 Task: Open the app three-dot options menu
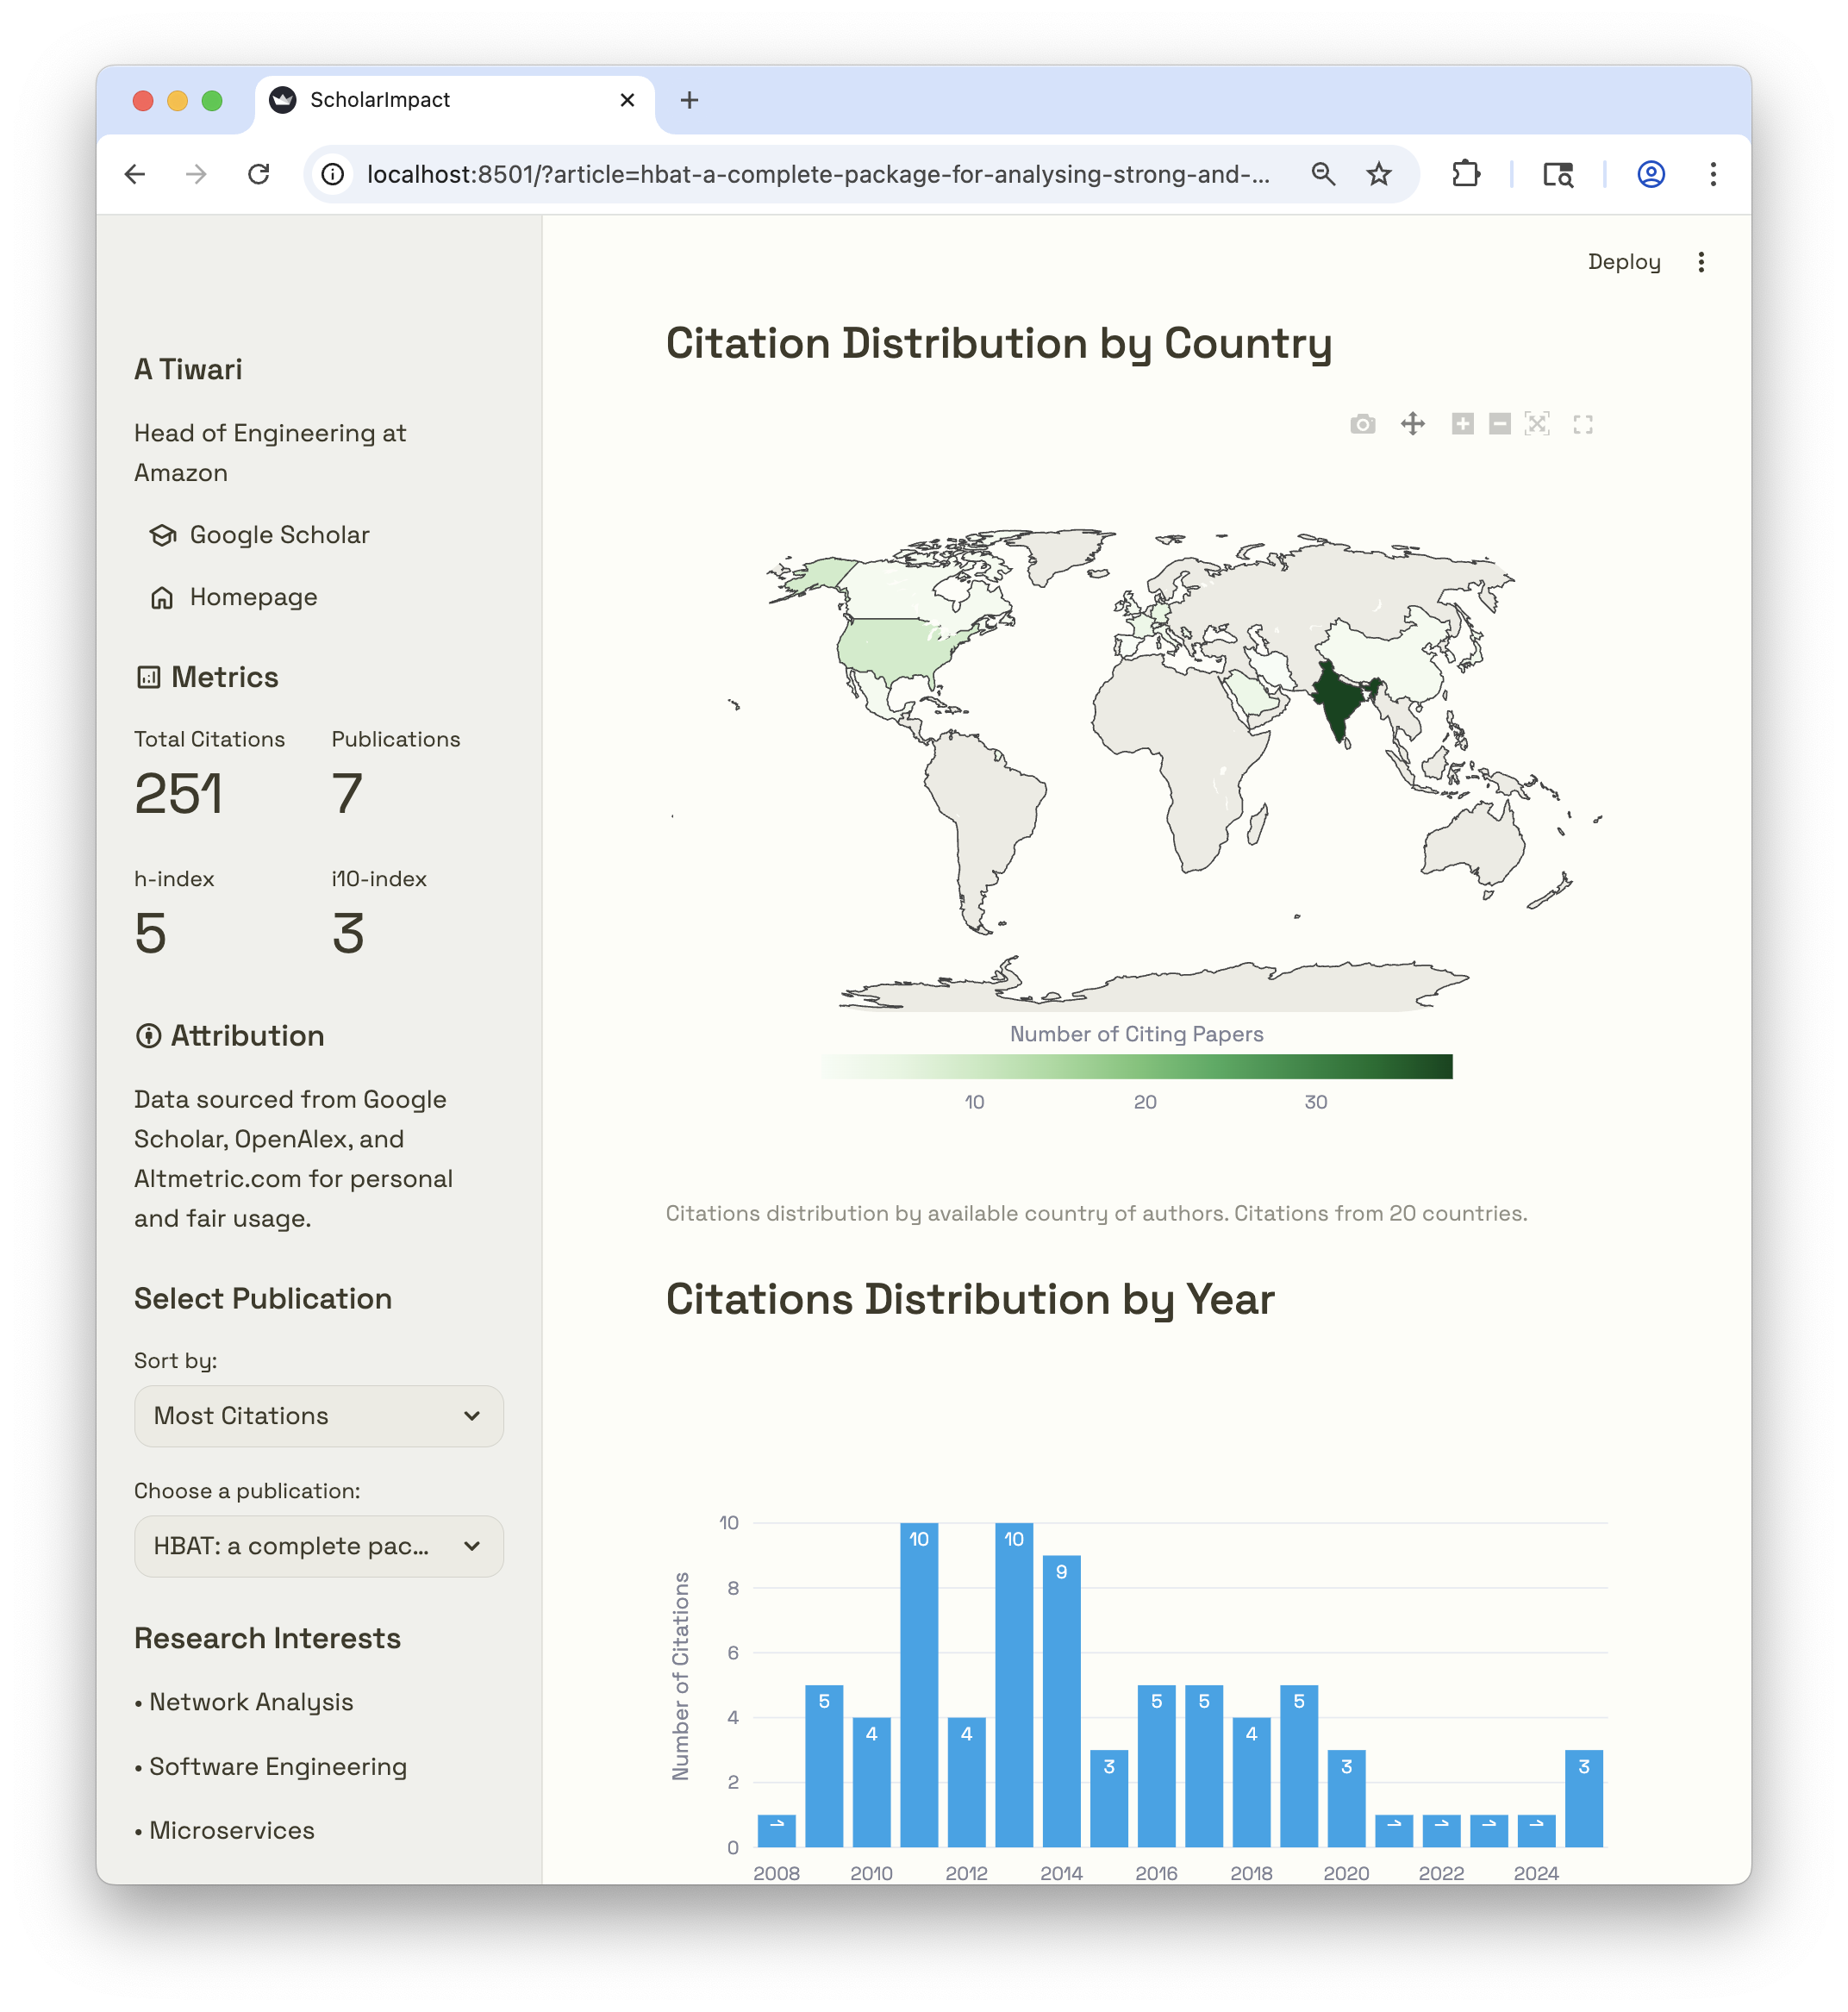click(x=1701, y=262)
